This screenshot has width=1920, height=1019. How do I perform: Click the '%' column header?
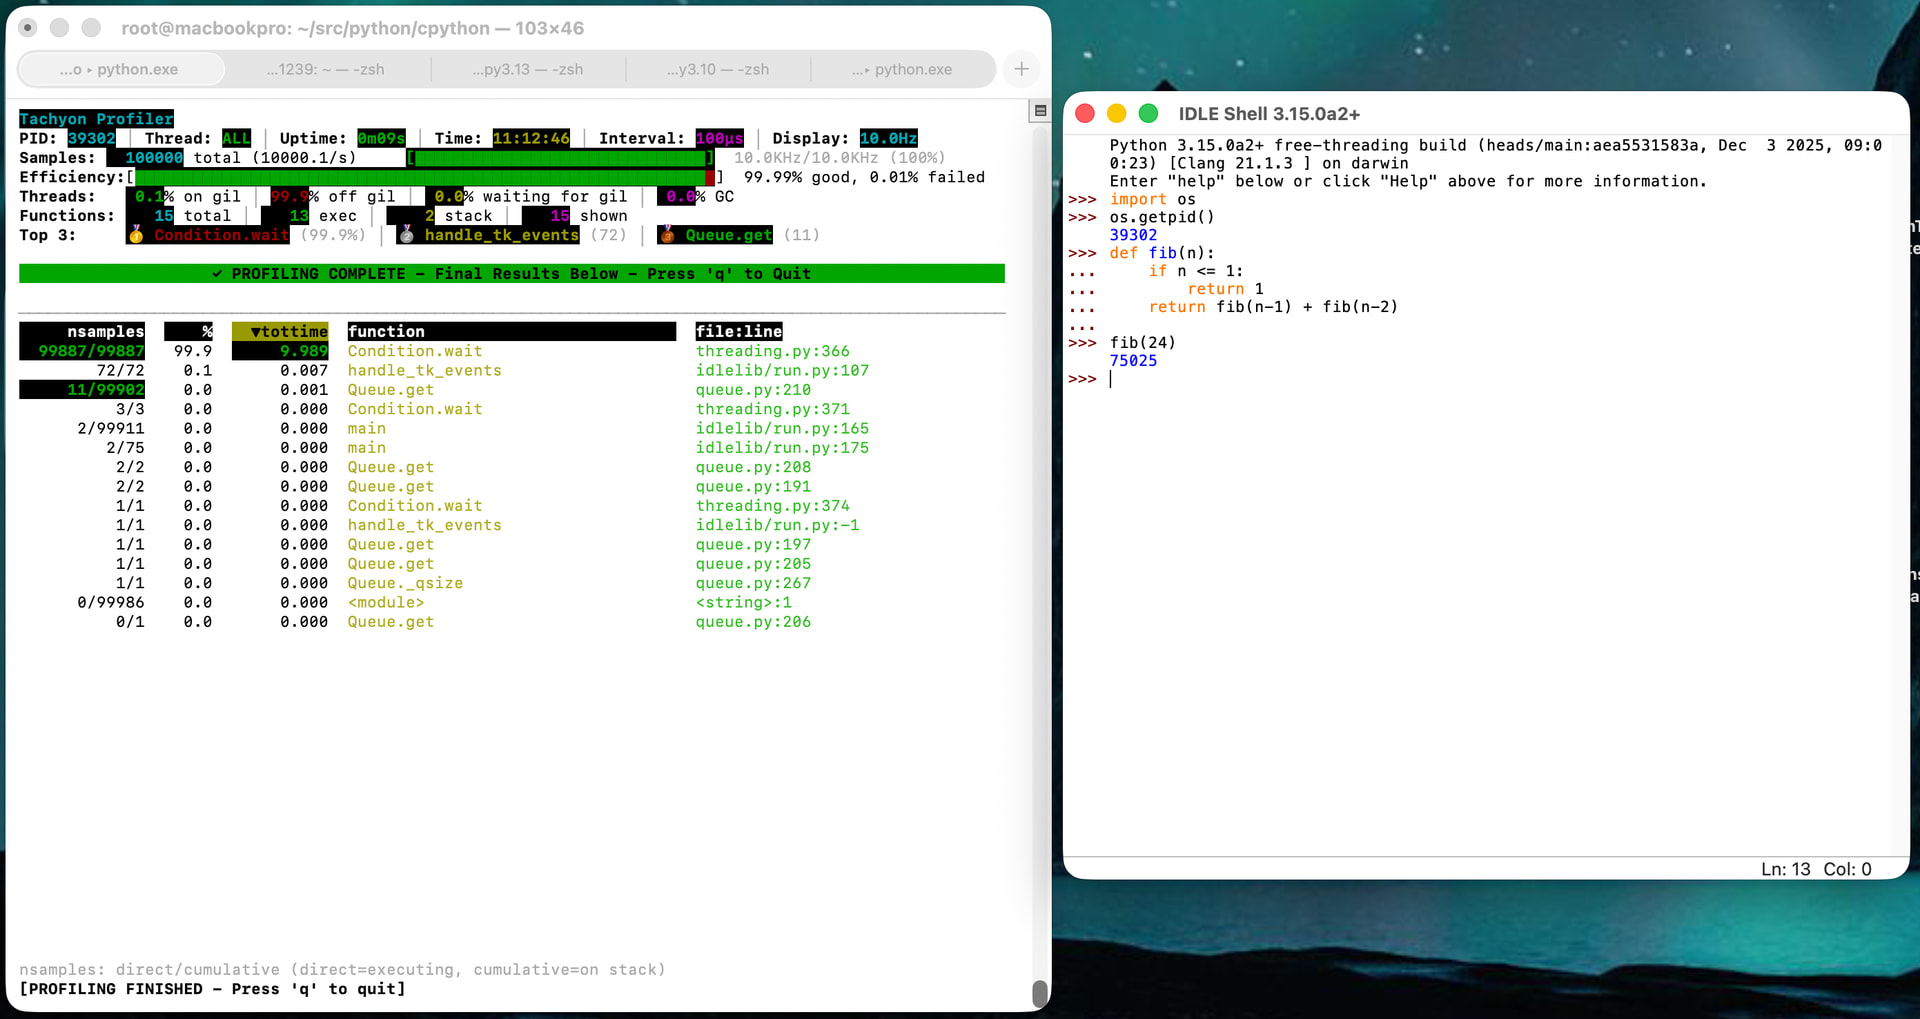(x=188, y=332)
